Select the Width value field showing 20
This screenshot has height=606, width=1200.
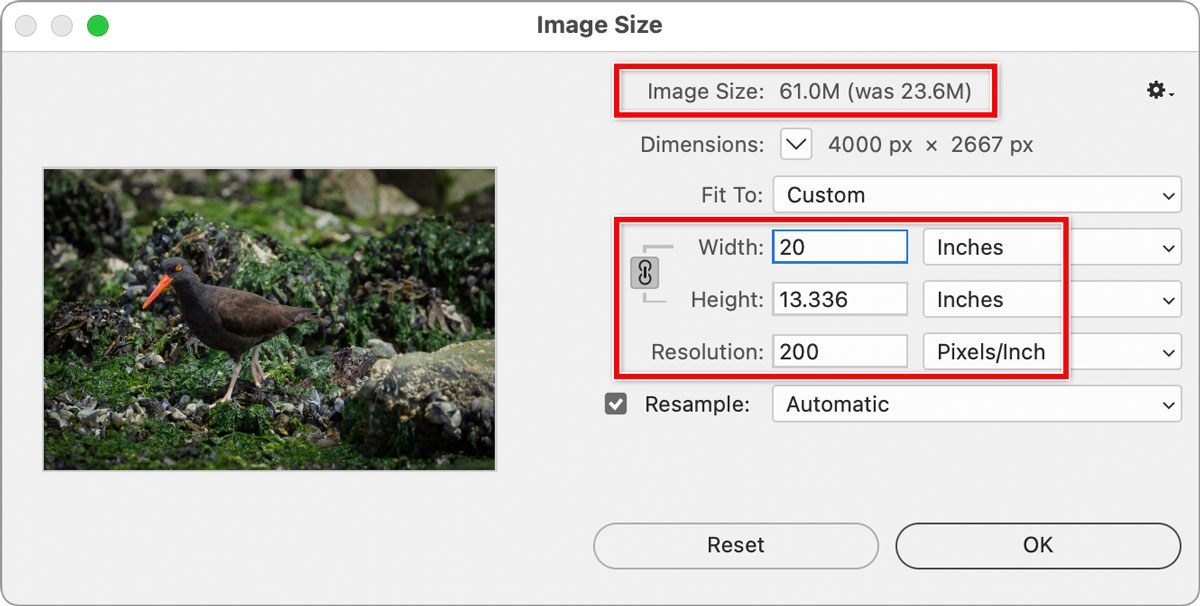tap(839, 247)
